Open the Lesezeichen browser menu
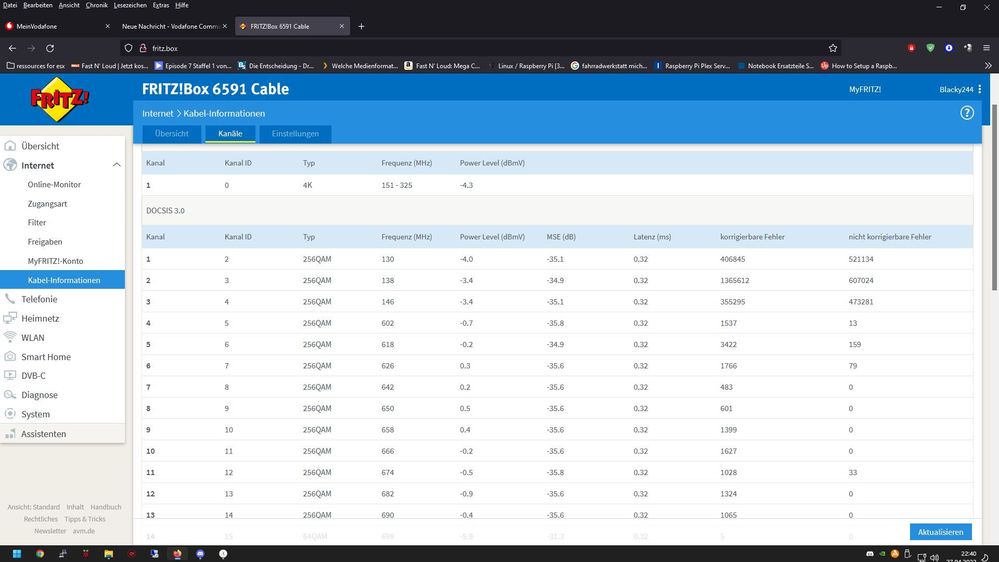This screenshot has height=562, width=999. (x=130, y=5)
